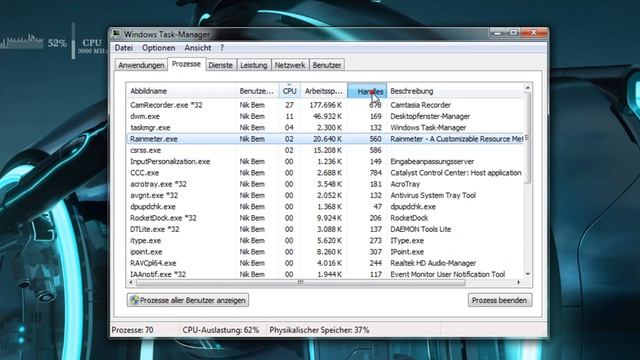The width and height of the screenshot is (640, 360).
Task: Click Prozesse aller Benutzer anzeigen button
Action: coord(188,300)
